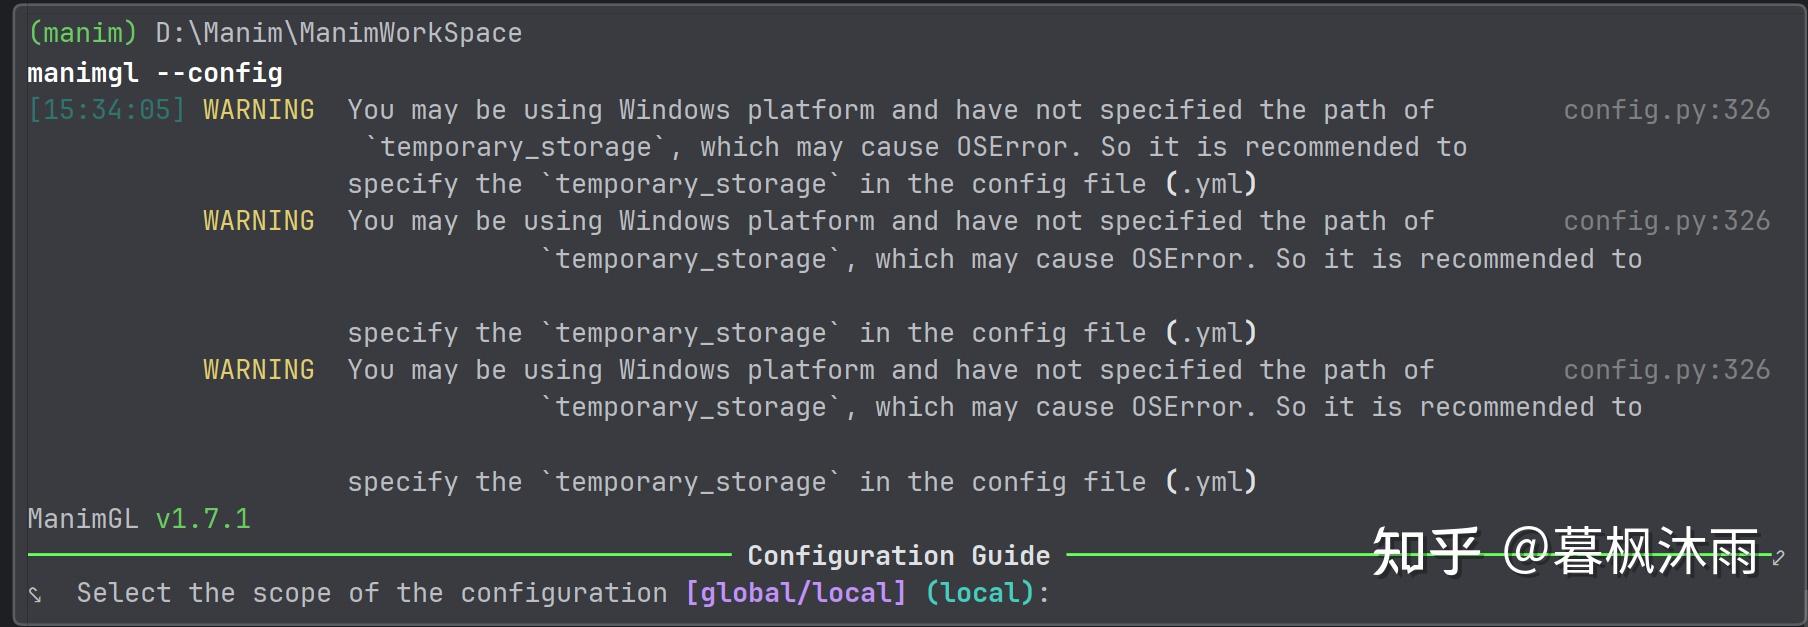Follow the third config.py:326 source link
This screenshot has height=627, width=1808.
(x=1666, y=370)
